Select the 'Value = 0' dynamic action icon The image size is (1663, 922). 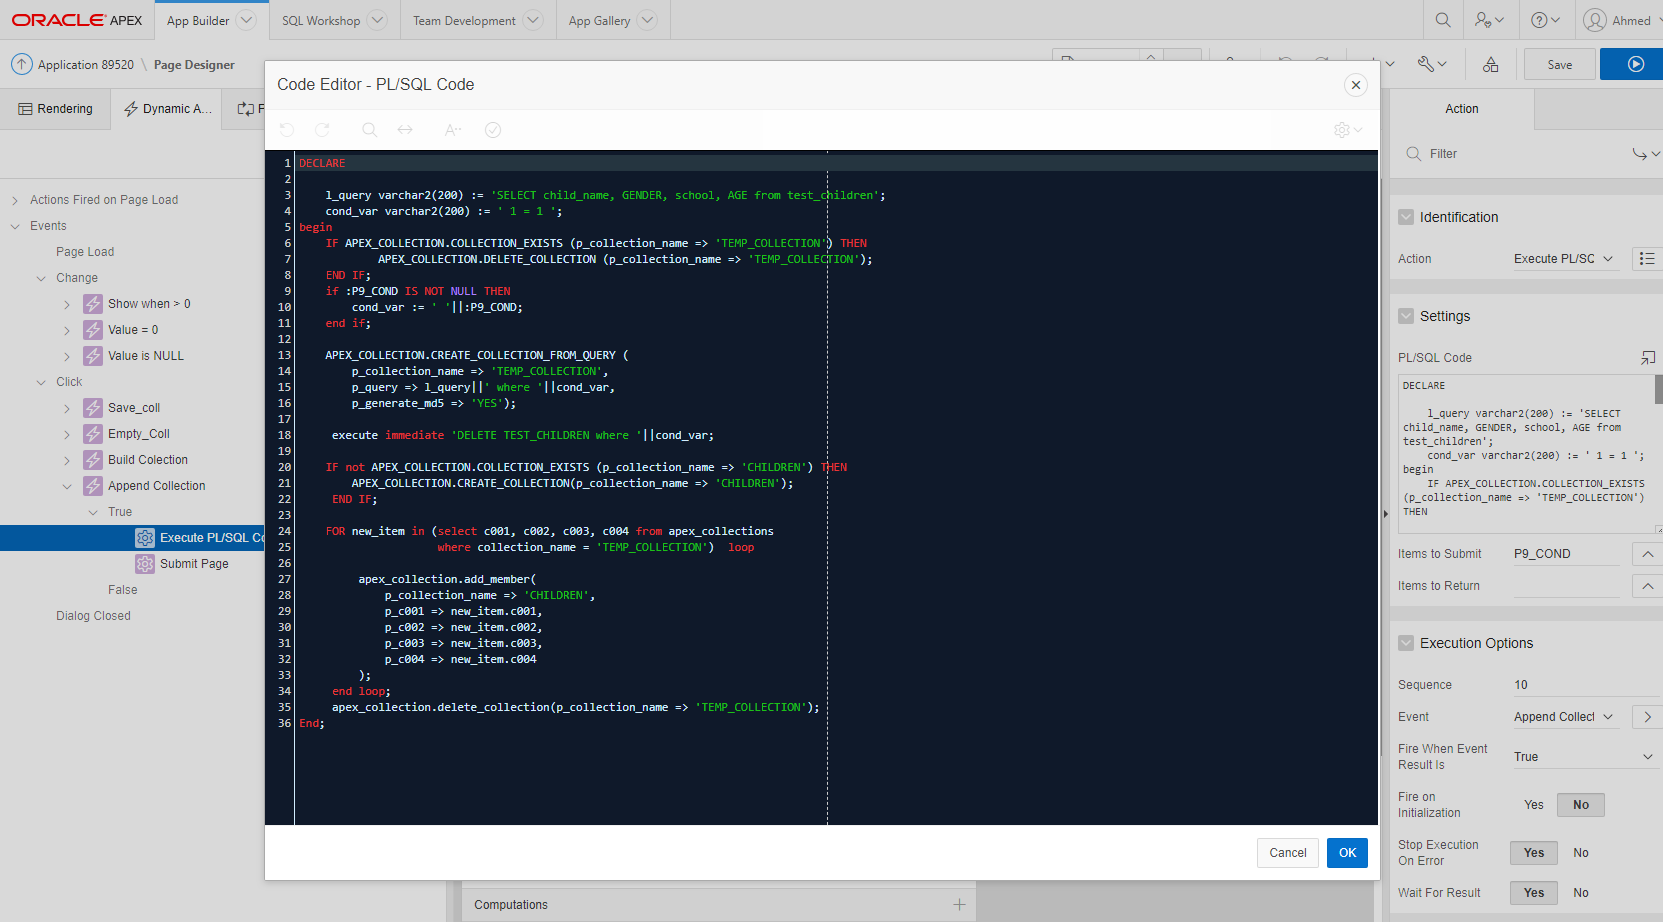pyautogui.click(x=93, y=330)
